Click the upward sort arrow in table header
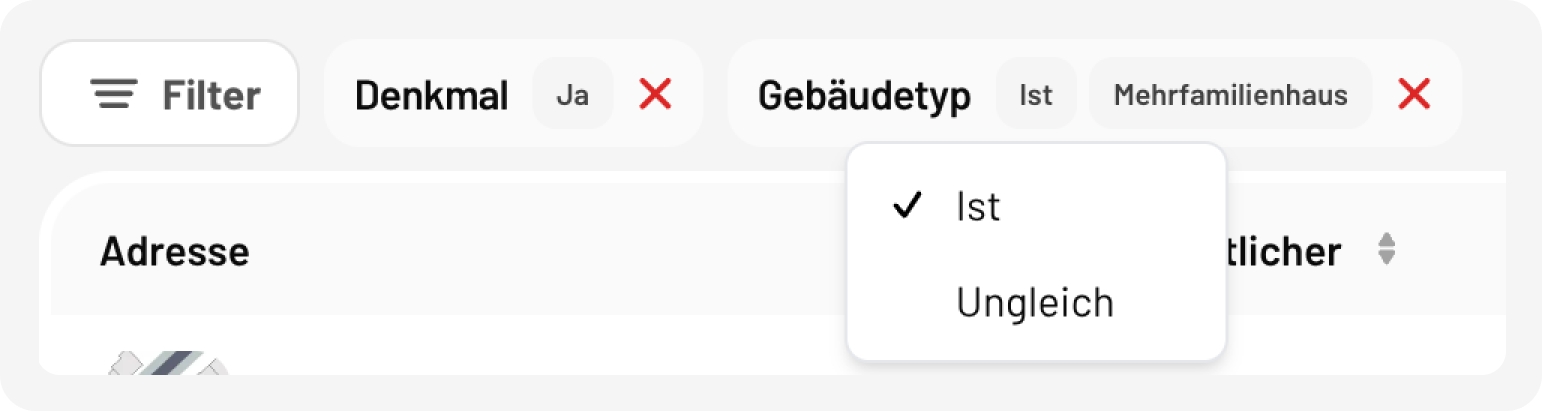This screenshot has height=411, width=1542. click(1386, 240)
